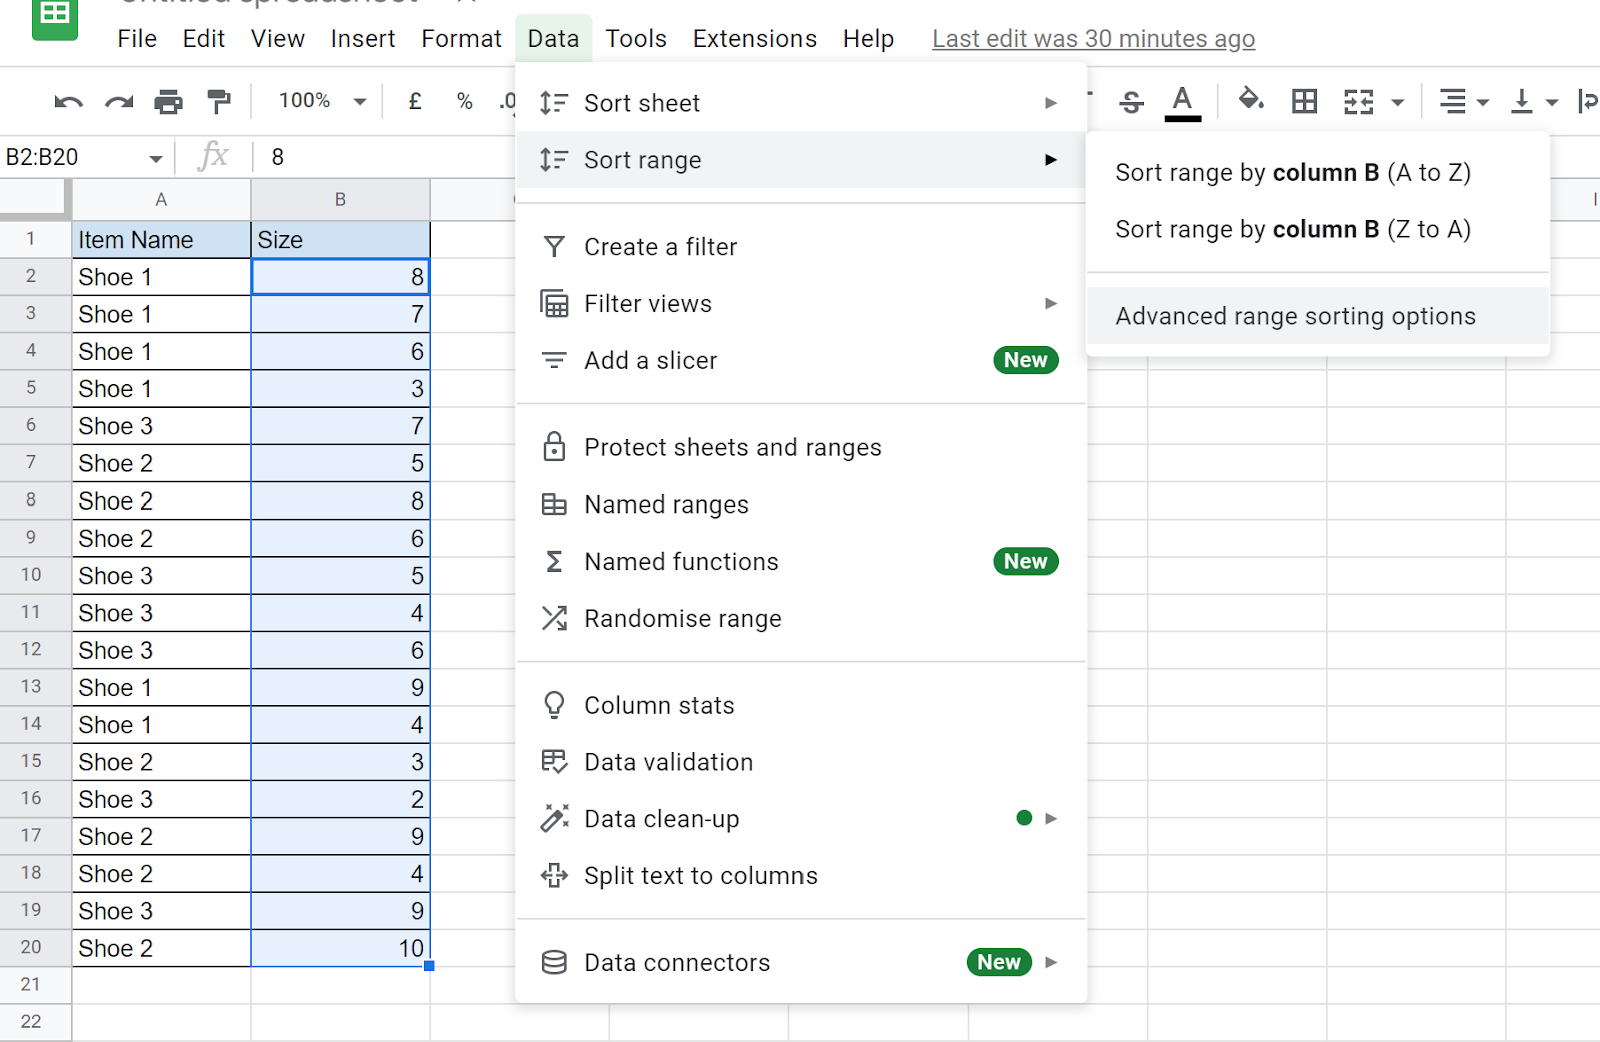
Task: Click the Merge cells icon
Action: coord(1360,100)
